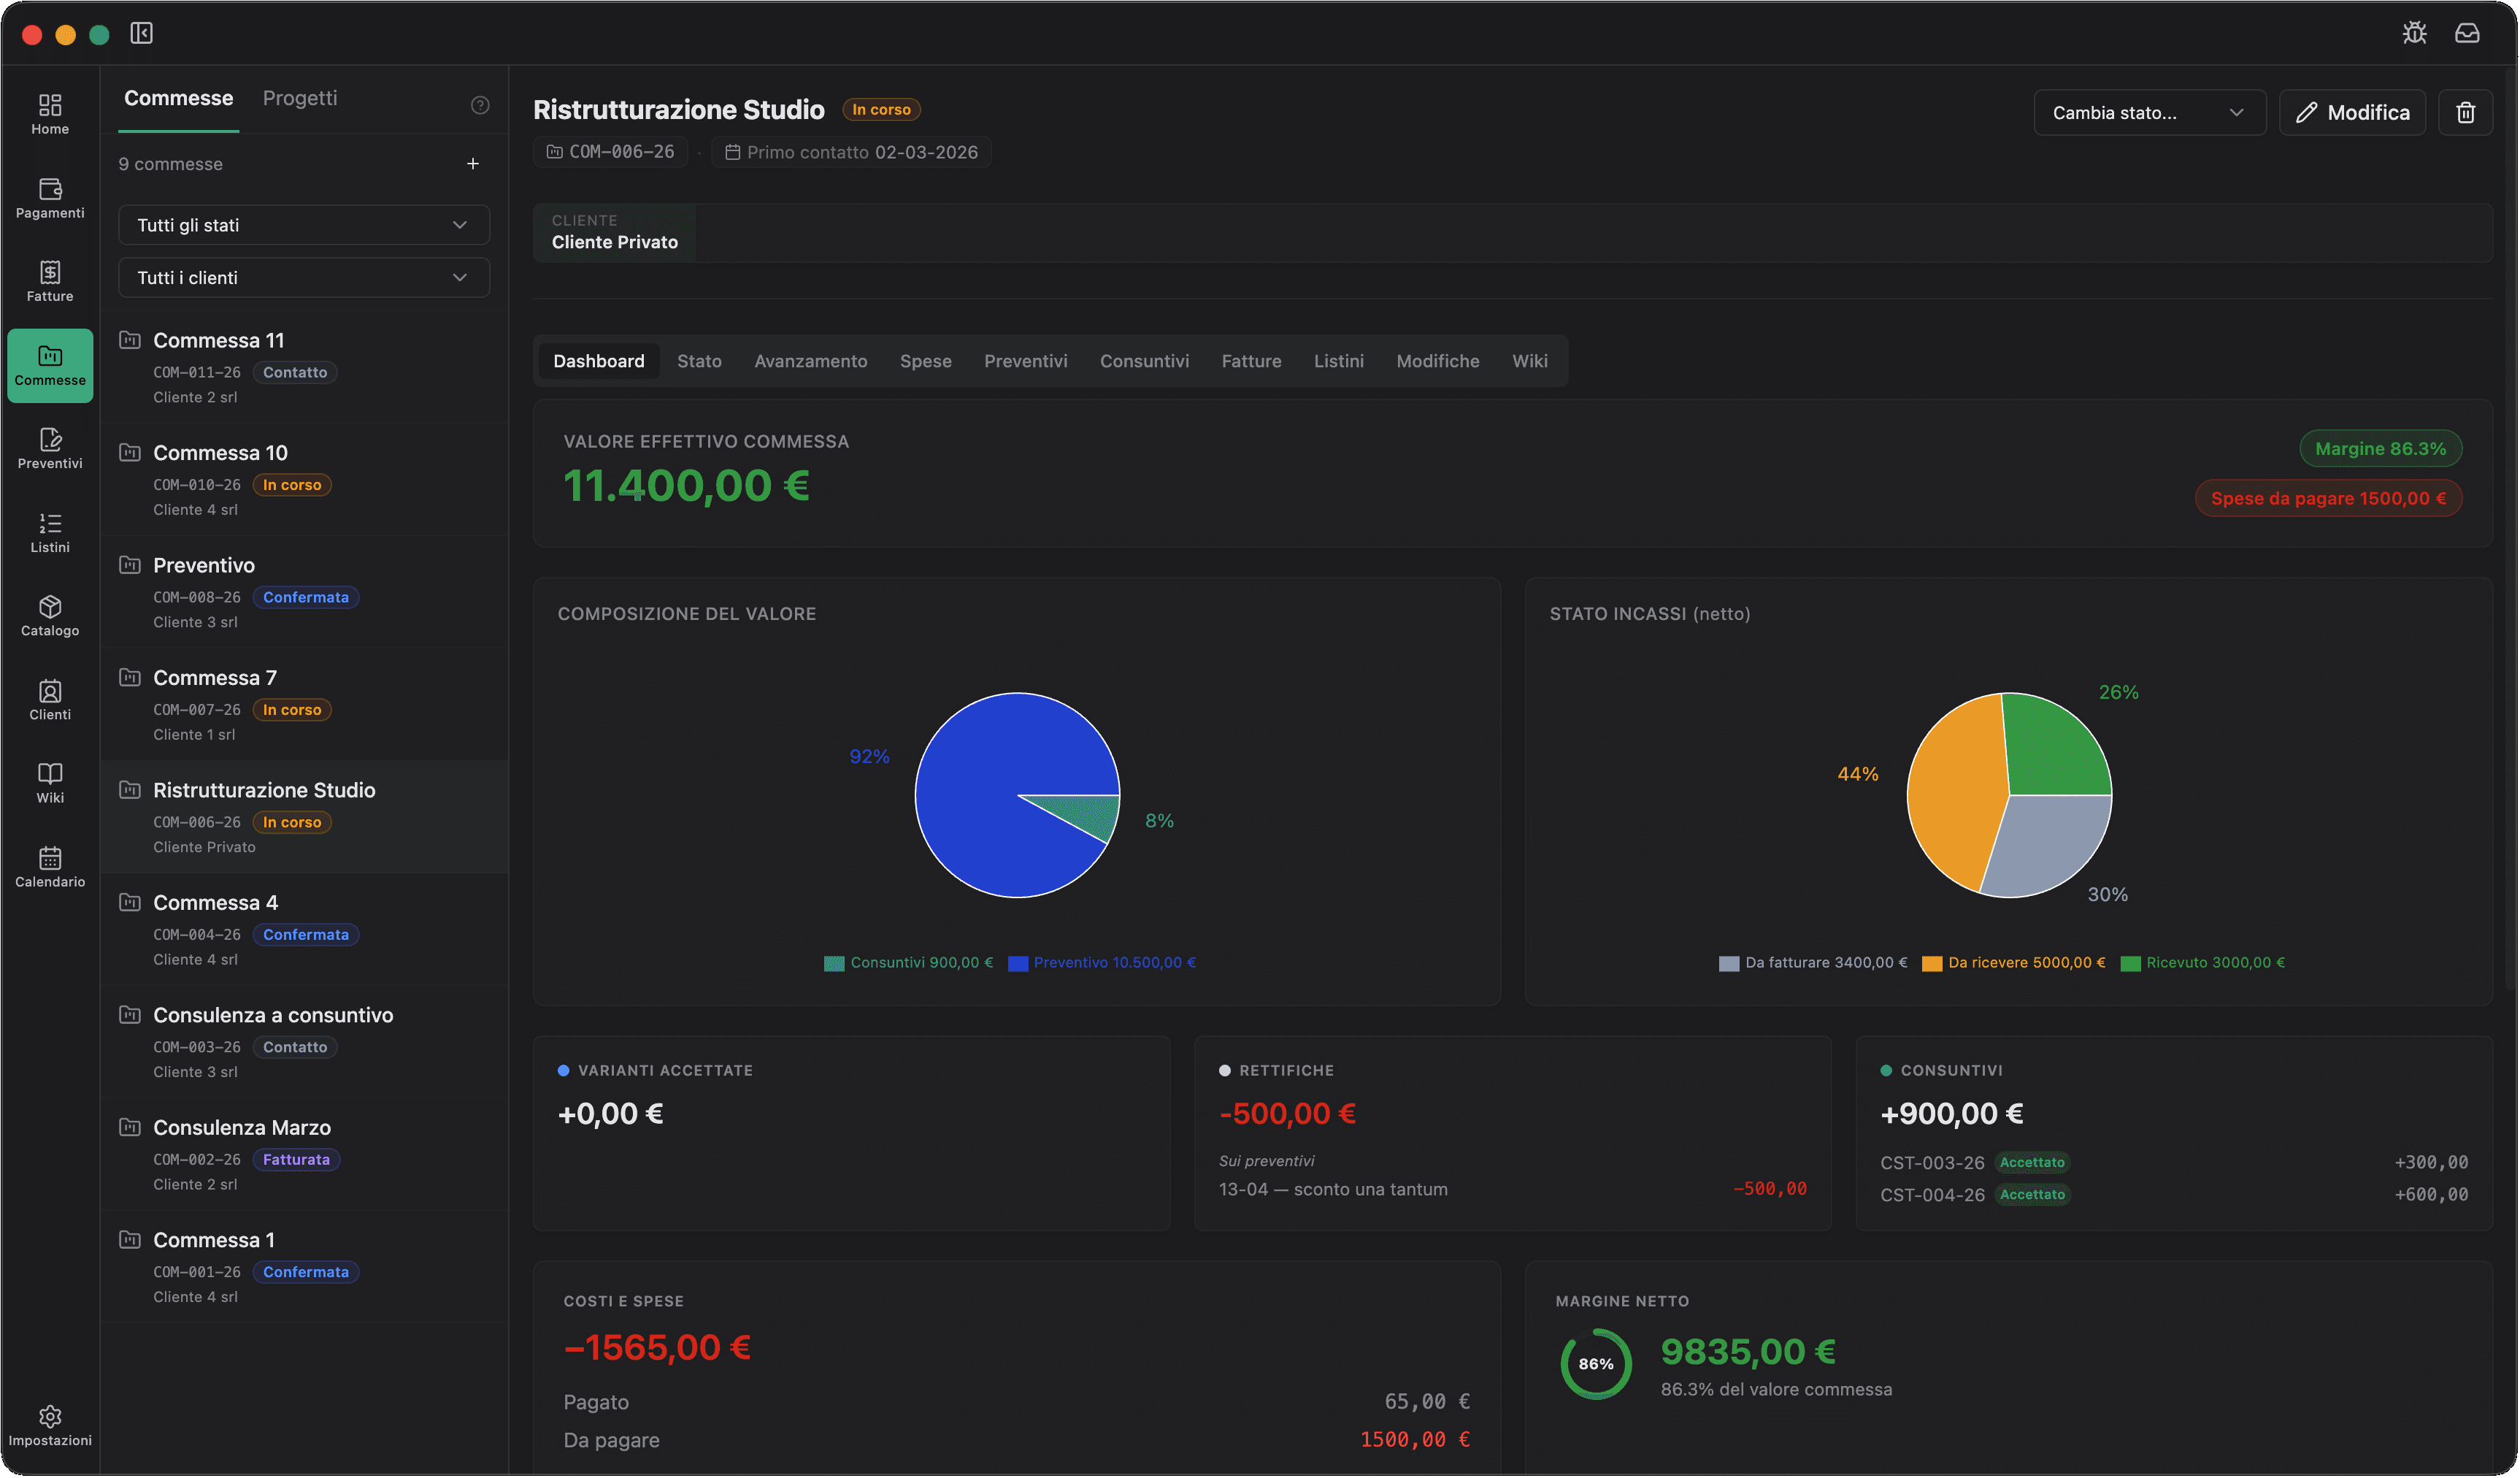Image resolution: width=2520 pixels, height=1478 pixels.
Task: Click the CST-004-26 consuntivo row
Action: [2174, 1195]
